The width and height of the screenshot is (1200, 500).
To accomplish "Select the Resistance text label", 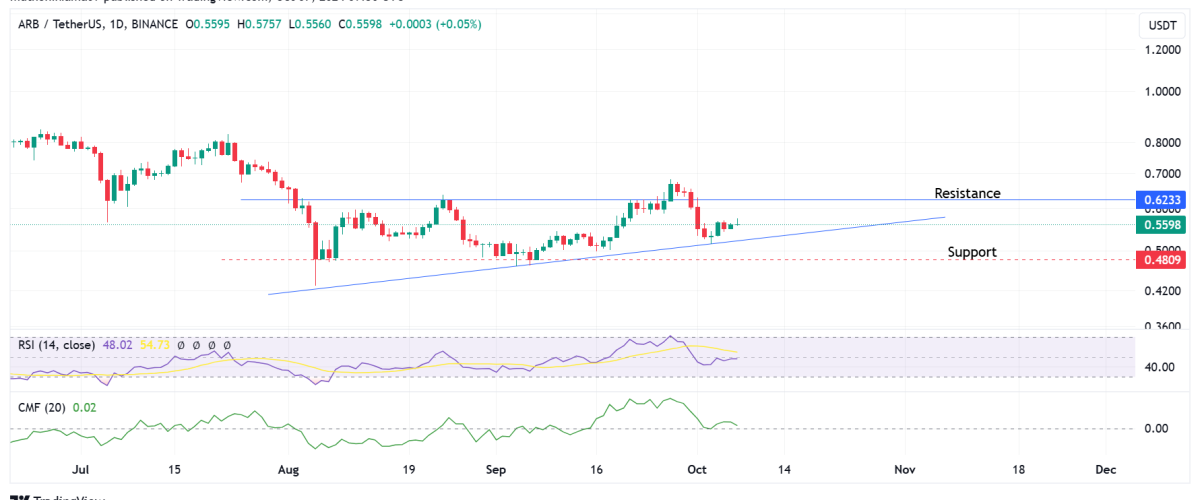I will click(967, 193).
